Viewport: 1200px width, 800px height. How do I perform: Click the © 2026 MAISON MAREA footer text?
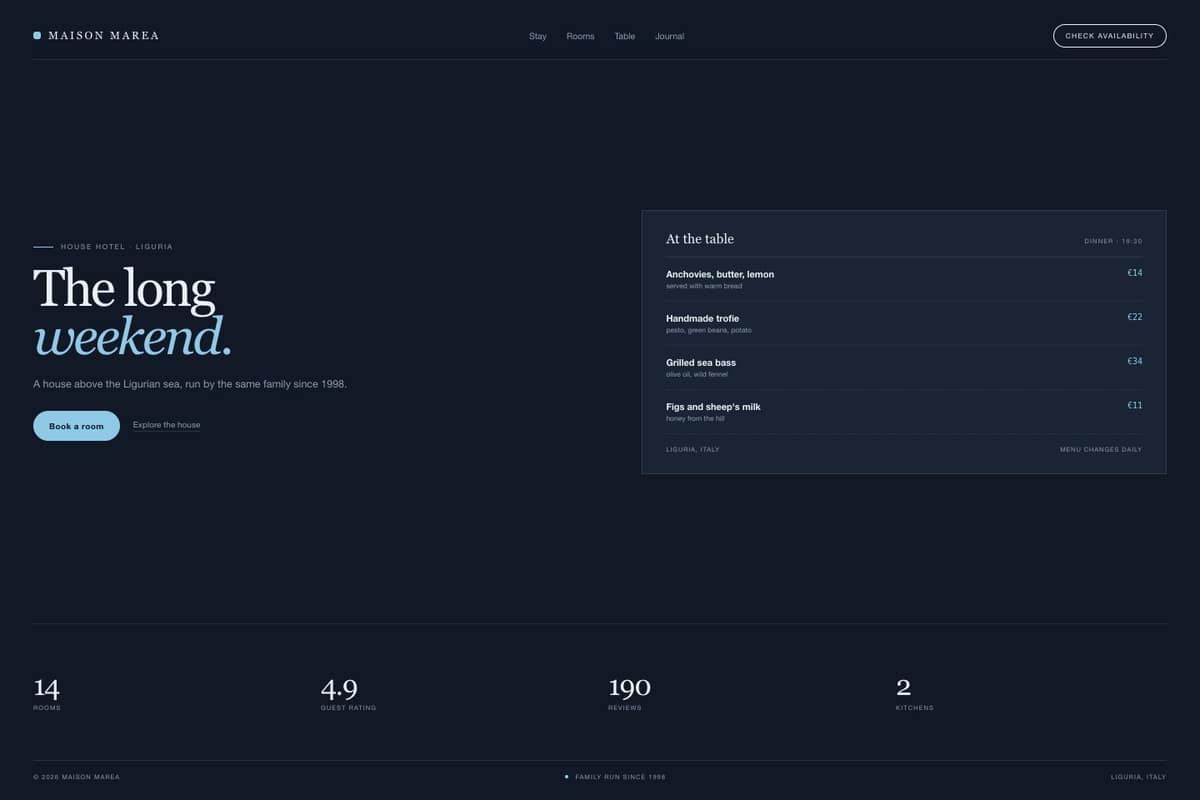click(x=76, y=777)
